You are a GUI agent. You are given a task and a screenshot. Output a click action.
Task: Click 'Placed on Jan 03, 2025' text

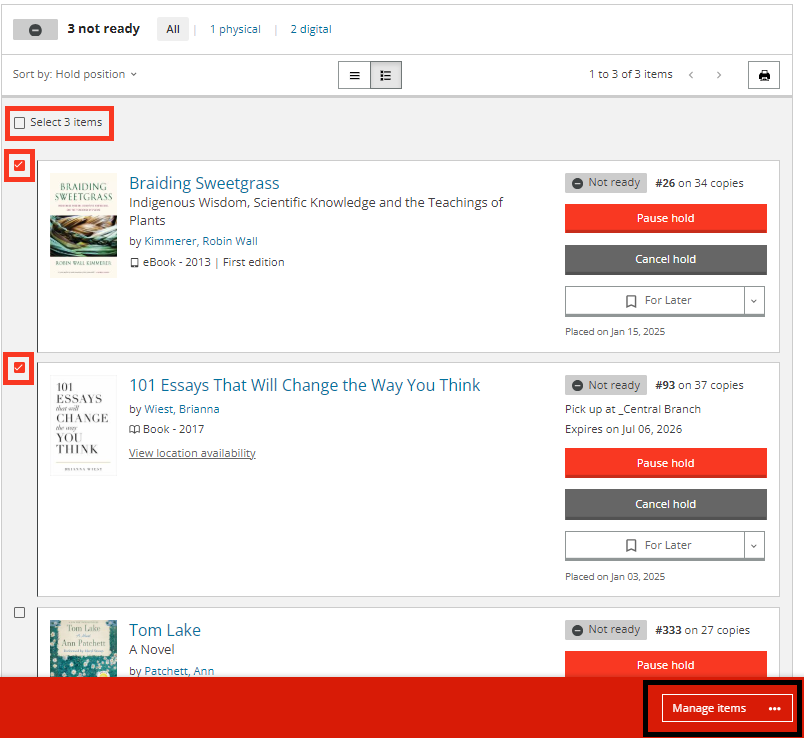(x=615, y=577)
